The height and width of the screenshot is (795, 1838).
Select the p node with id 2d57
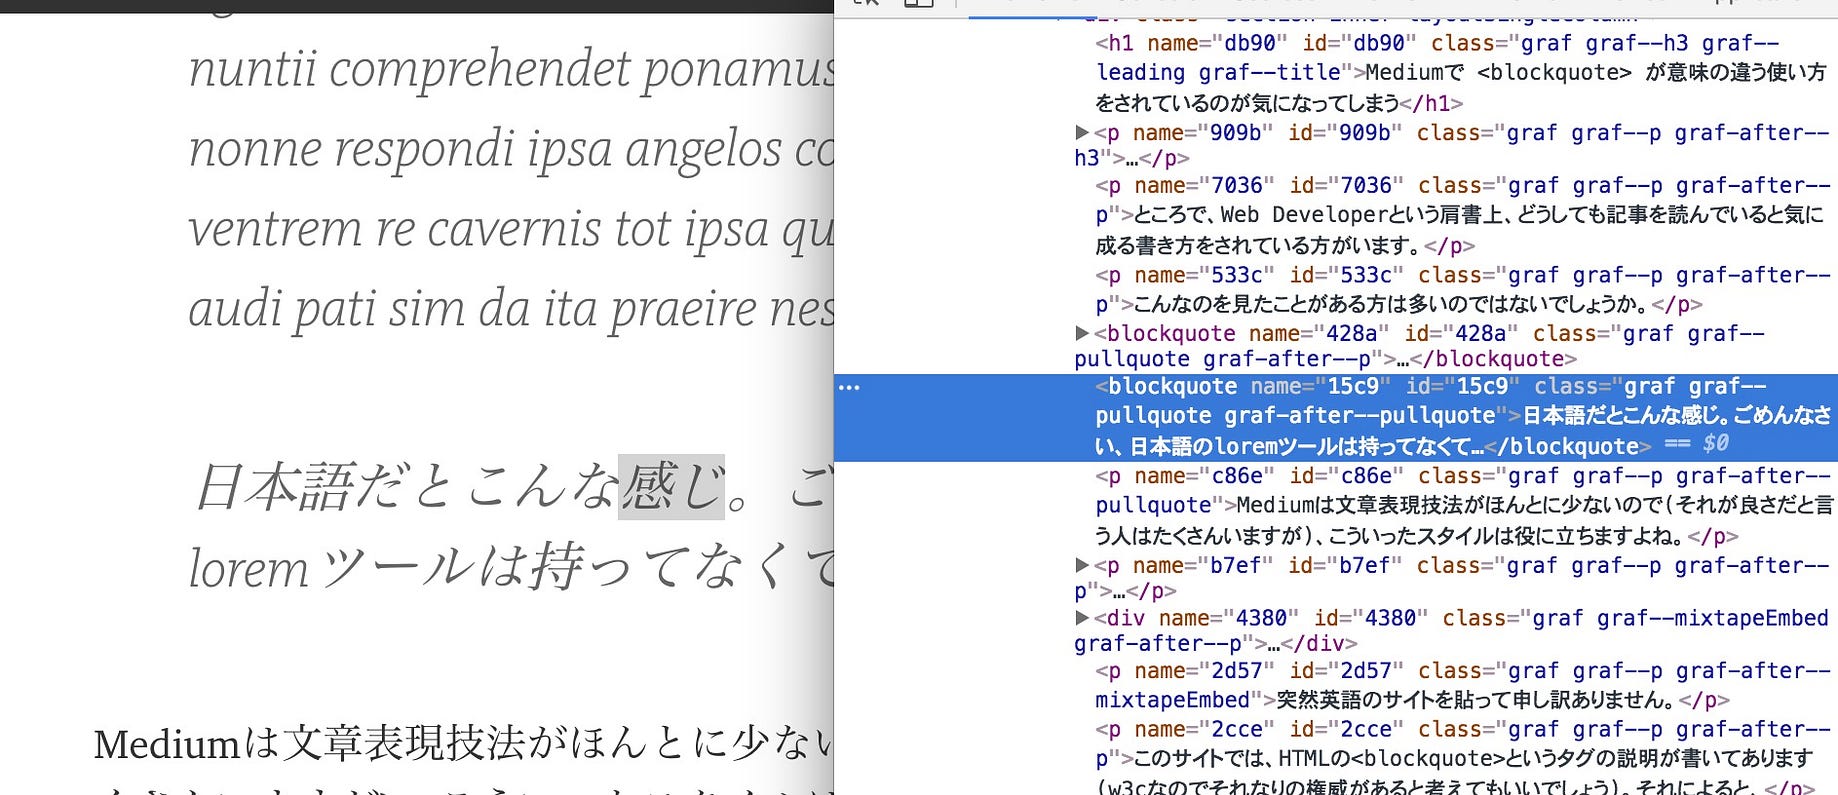point(1462,685)
